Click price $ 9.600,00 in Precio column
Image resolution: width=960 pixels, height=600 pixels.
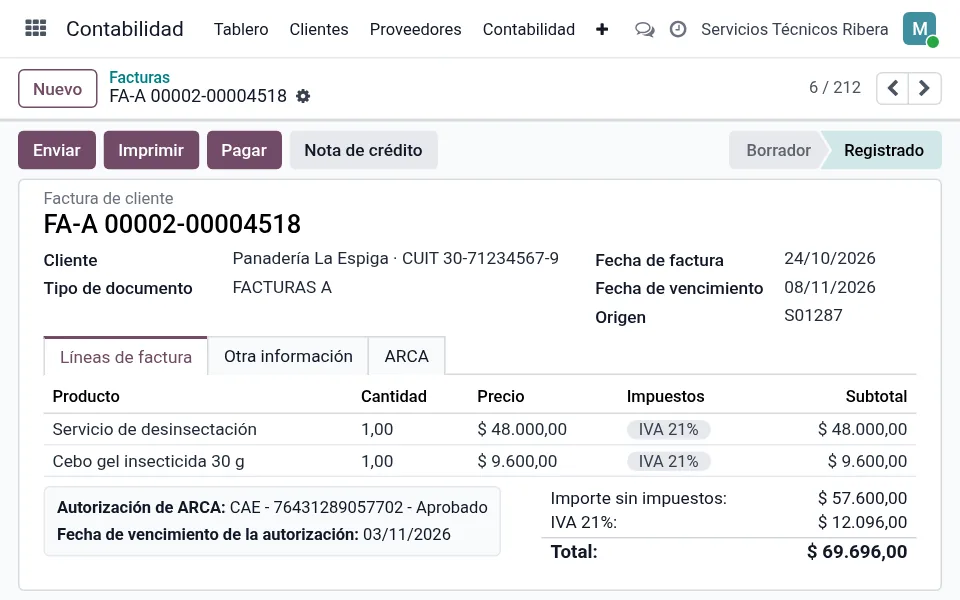point(517,461)
